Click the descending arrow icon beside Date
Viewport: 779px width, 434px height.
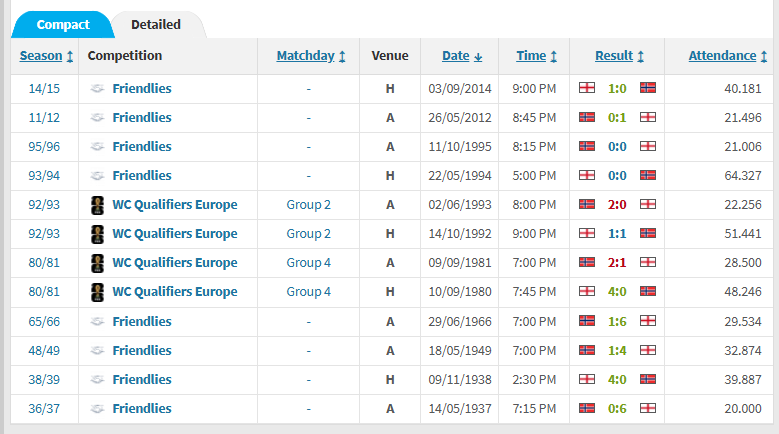tap(478, 57)
